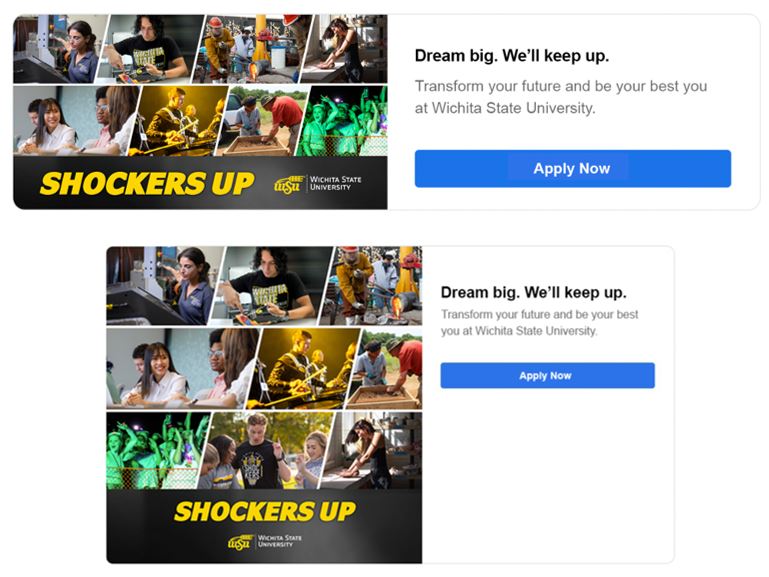Open the bottom ad woman kneading clay photo
This screenshot has height=577, width=769.
pyautogui.click(x=372, y=451)
